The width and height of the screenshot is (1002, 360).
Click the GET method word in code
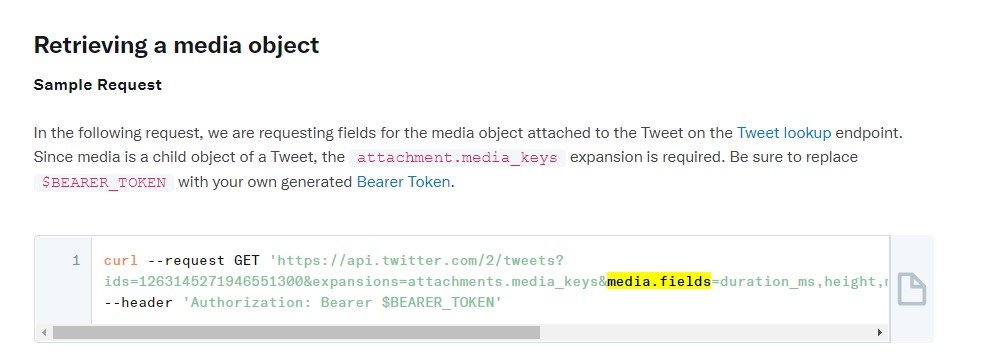(247, 261)
